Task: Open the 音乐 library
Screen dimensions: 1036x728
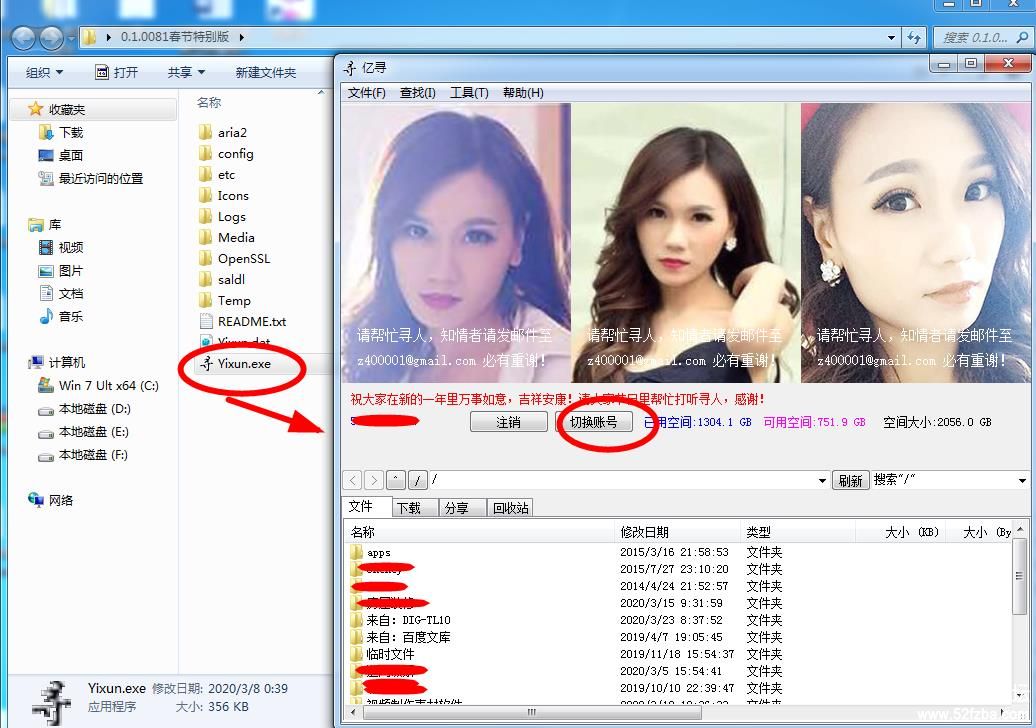Action: [61, 316]
